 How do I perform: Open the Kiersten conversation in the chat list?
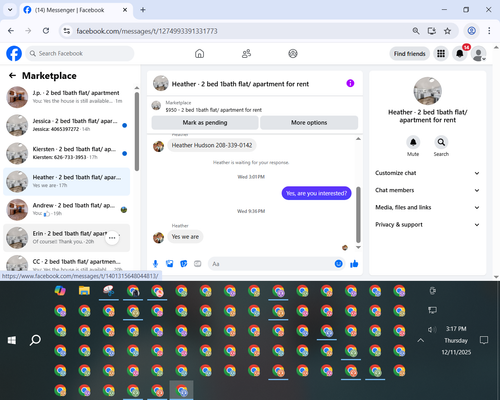pos(67,153)
